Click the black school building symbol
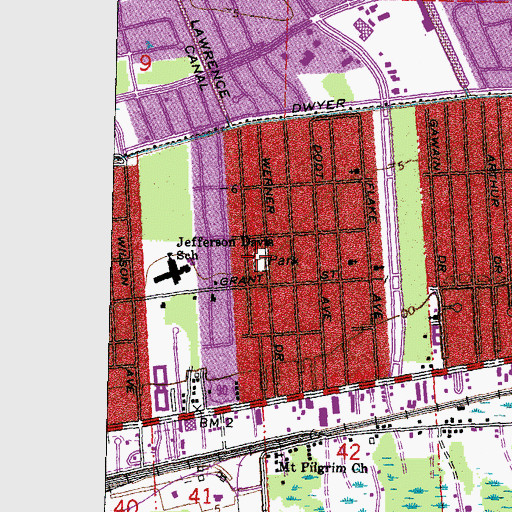Viewport: 512px width, 512px height. [x=172, y=271]
